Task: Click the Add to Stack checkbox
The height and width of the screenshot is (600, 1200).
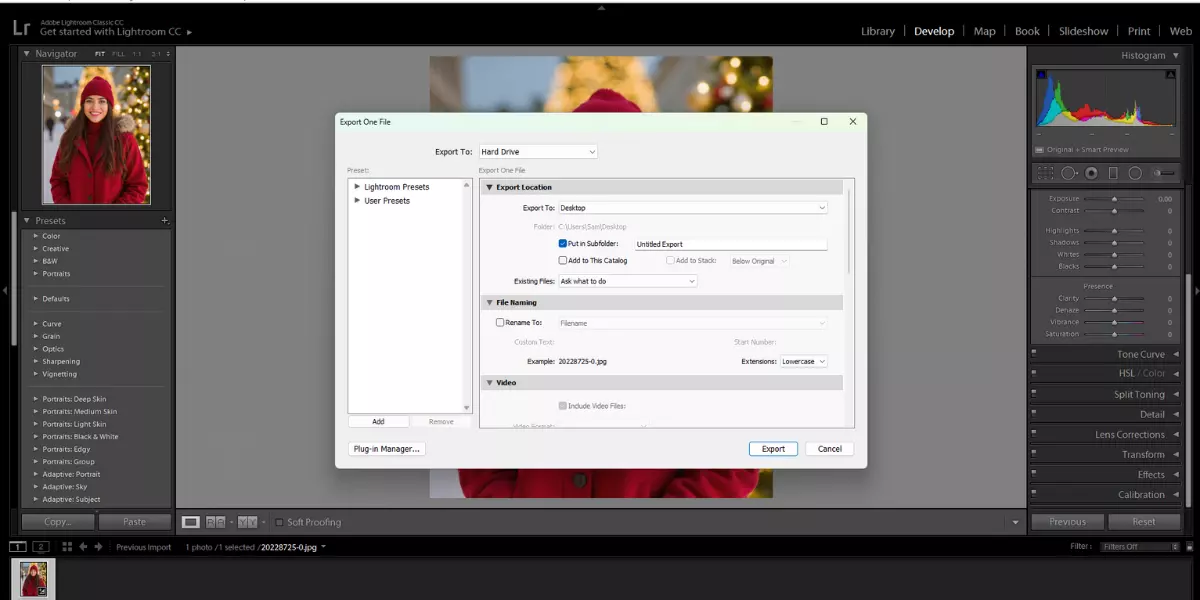Action: pyautogui.click(x=671, y=260)
